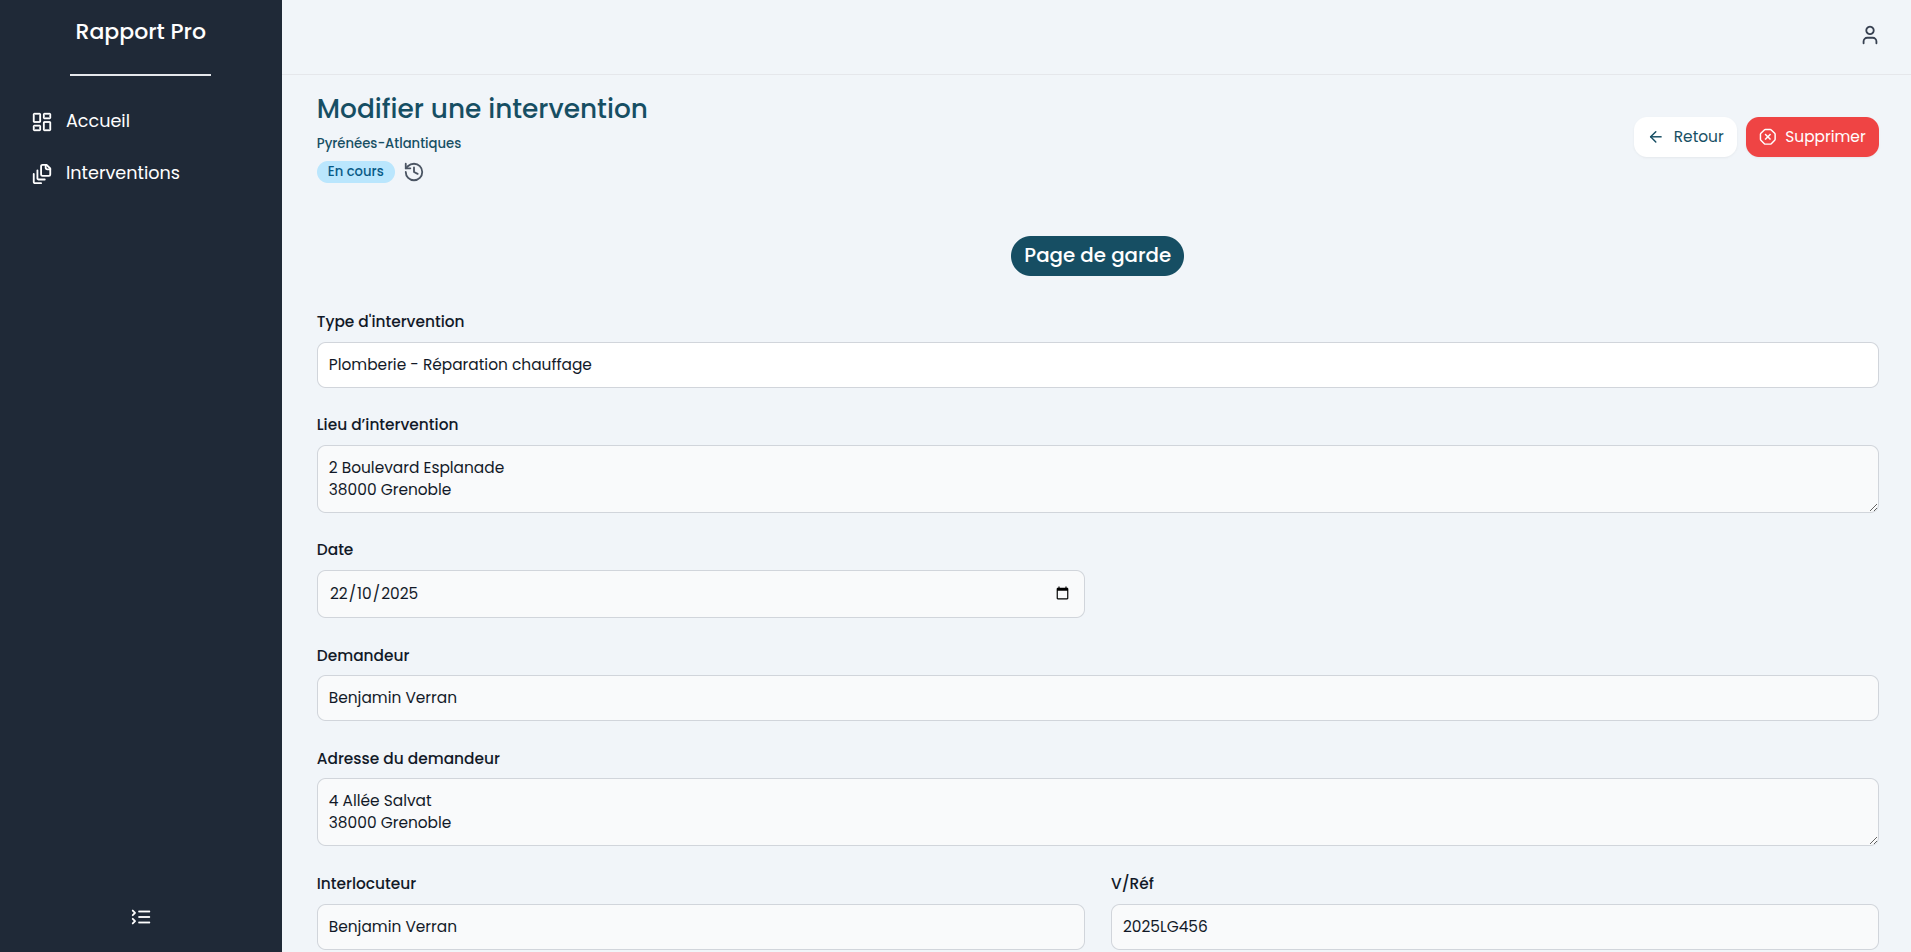This screenshot has height=952, width=1911.
Task: Open the user profile icon
Action: (1869, 36)
